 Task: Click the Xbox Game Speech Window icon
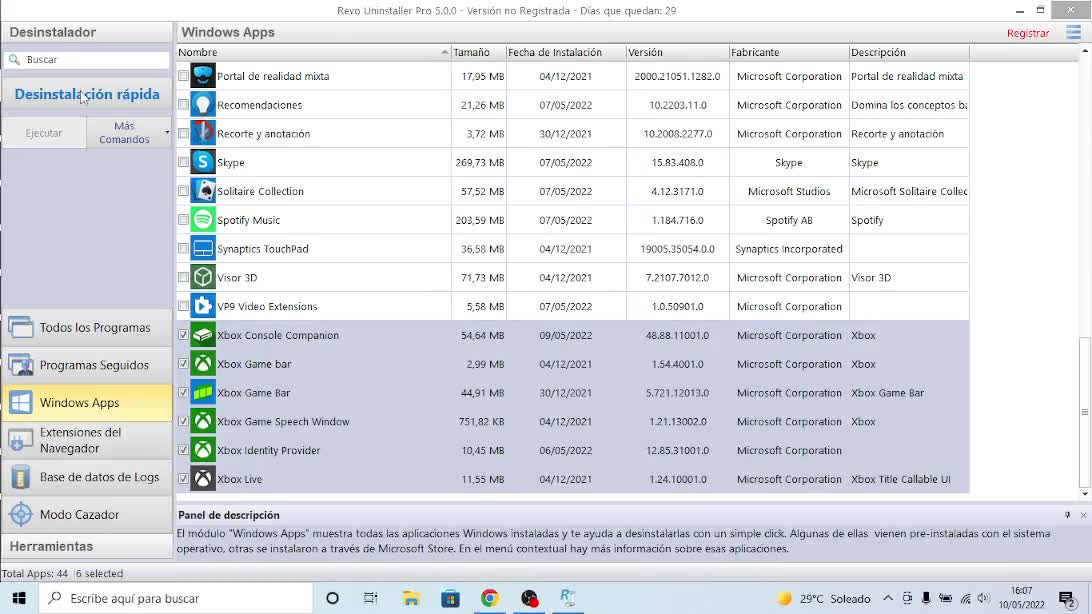203,421
